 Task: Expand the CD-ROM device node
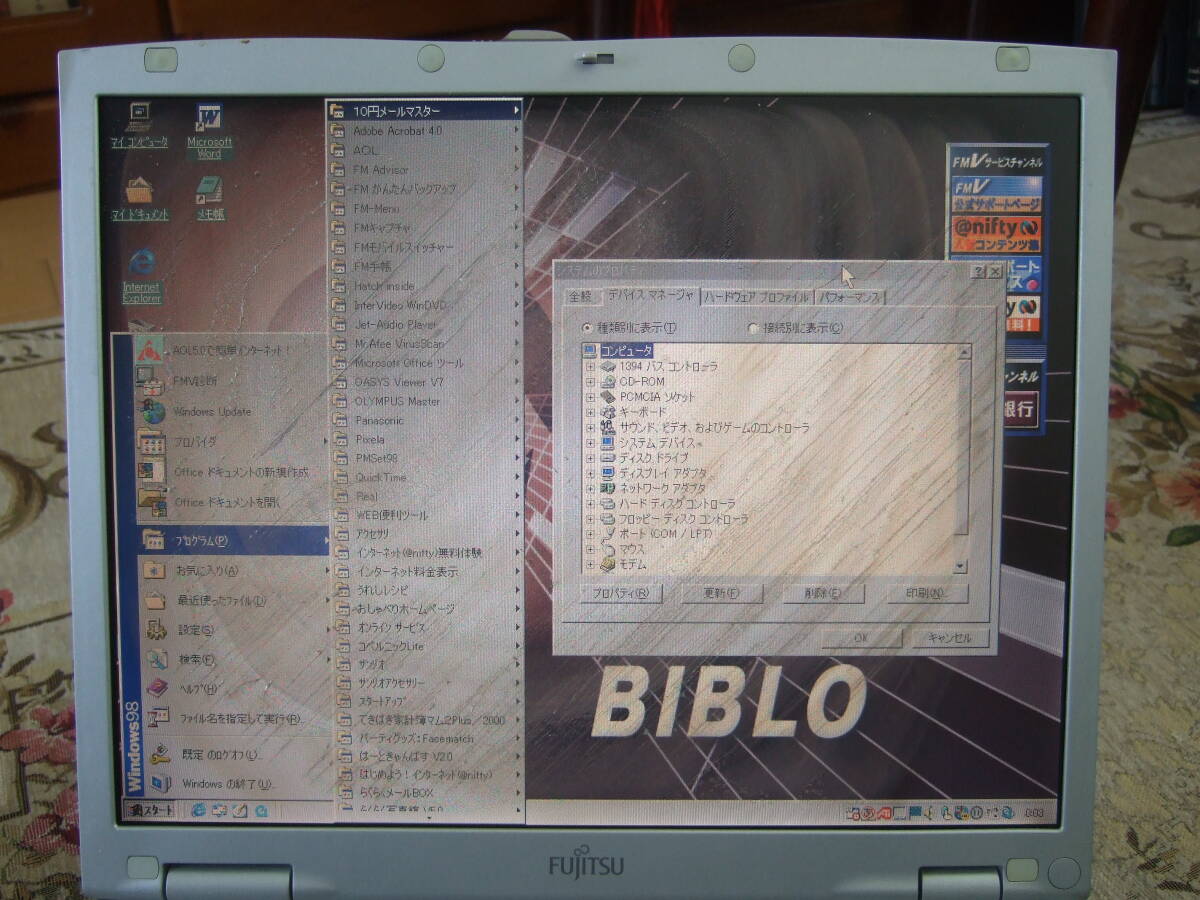coord(590,382)
